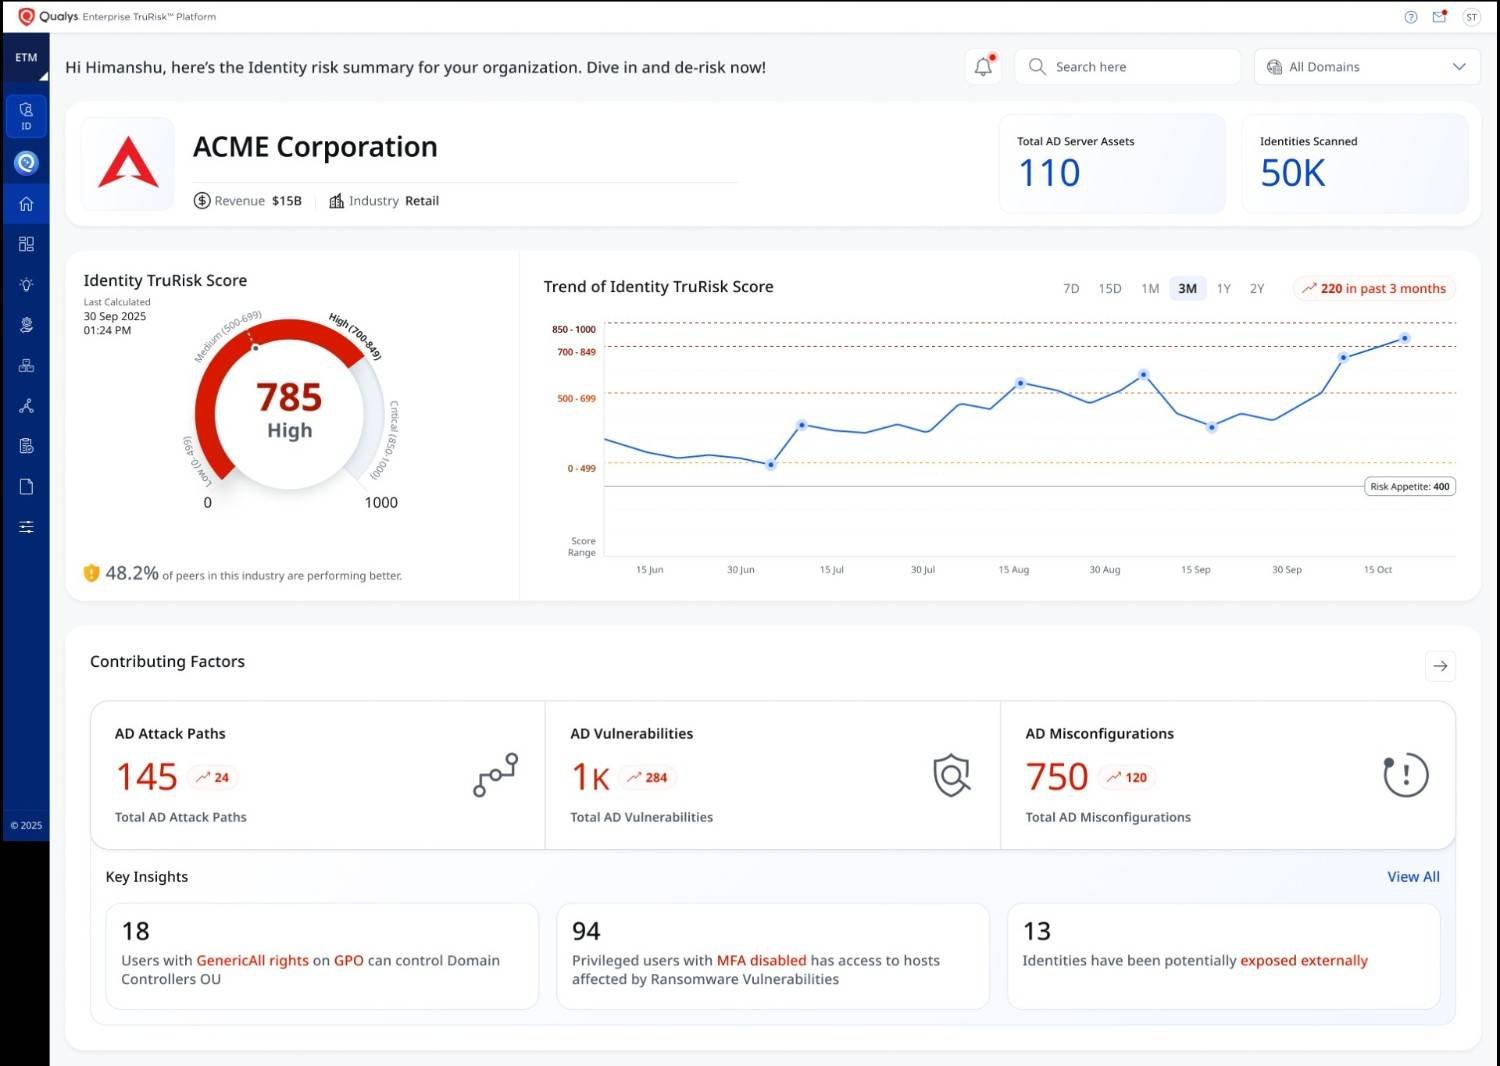Click the ST user avatar
1500x1066 pixels.
(1471, 17)
